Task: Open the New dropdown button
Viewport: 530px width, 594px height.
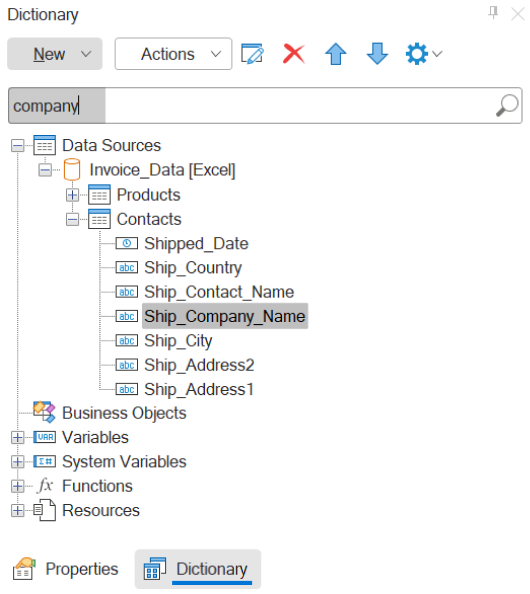Action: pyautogui.click(x=55, y=54)
